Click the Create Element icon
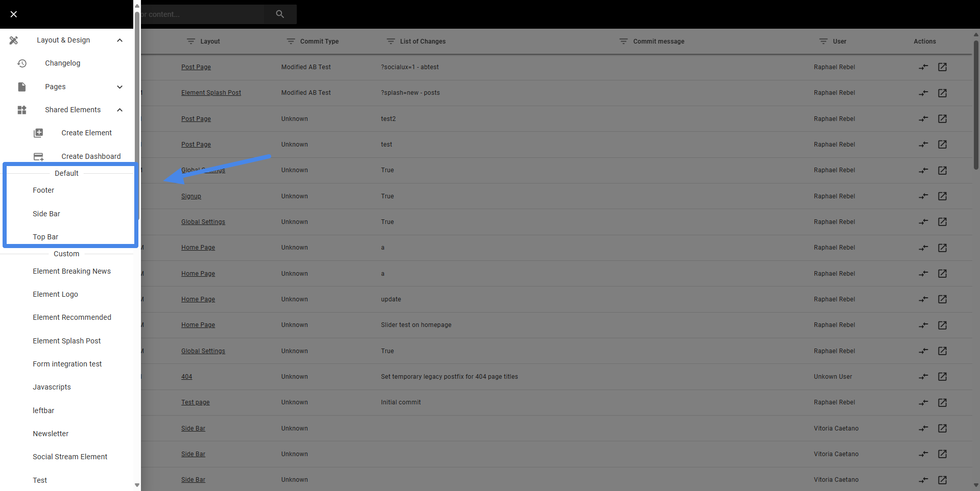This screenshot has height=491, width=980. (38, 133)
